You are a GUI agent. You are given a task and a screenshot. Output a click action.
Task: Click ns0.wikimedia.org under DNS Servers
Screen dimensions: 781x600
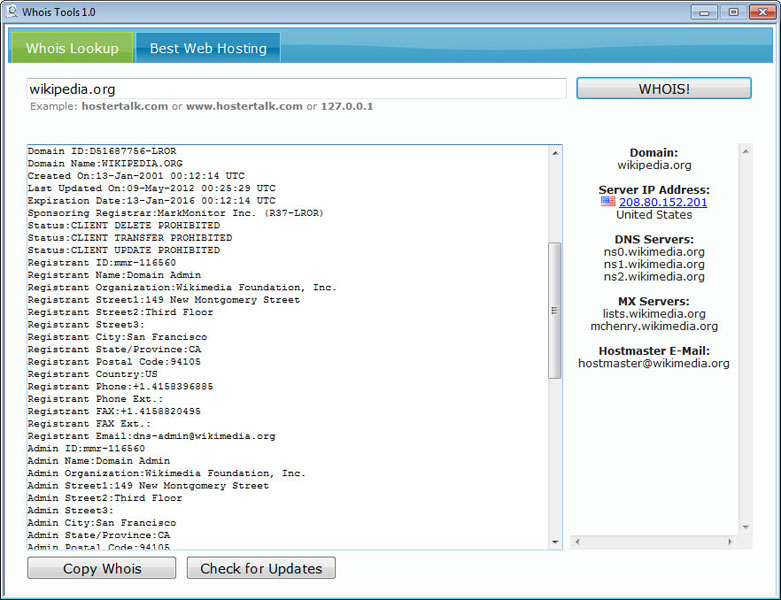point(654,252)
